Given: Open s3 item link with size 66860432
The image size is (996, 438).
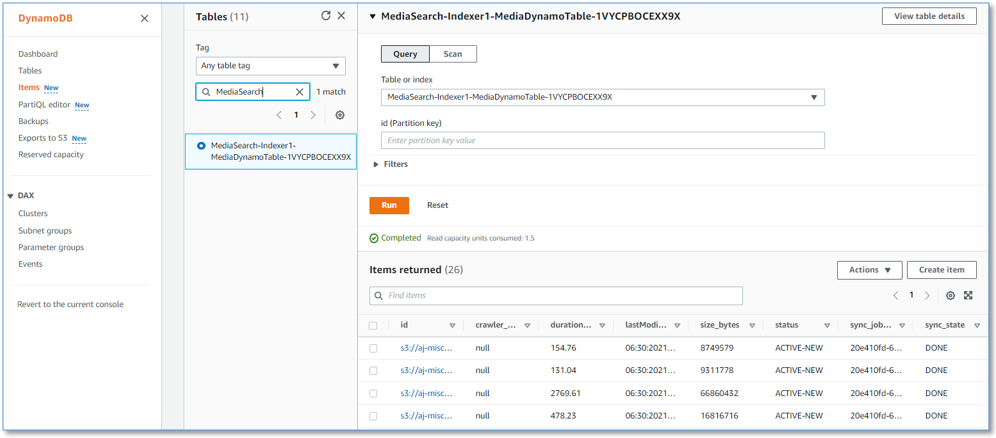Looking at the screenshot, I should (426, 393).
